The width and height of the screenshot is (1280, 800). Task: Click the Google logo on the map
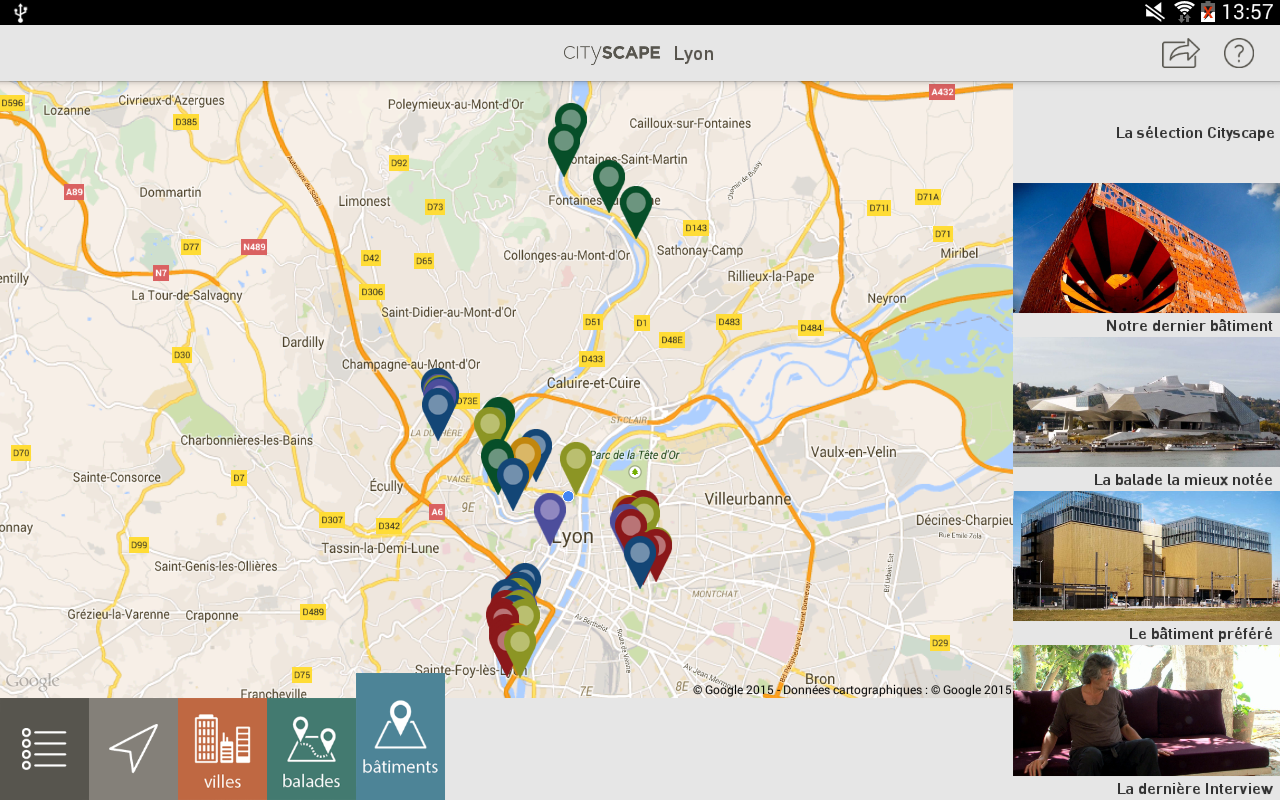click(32, 682)
